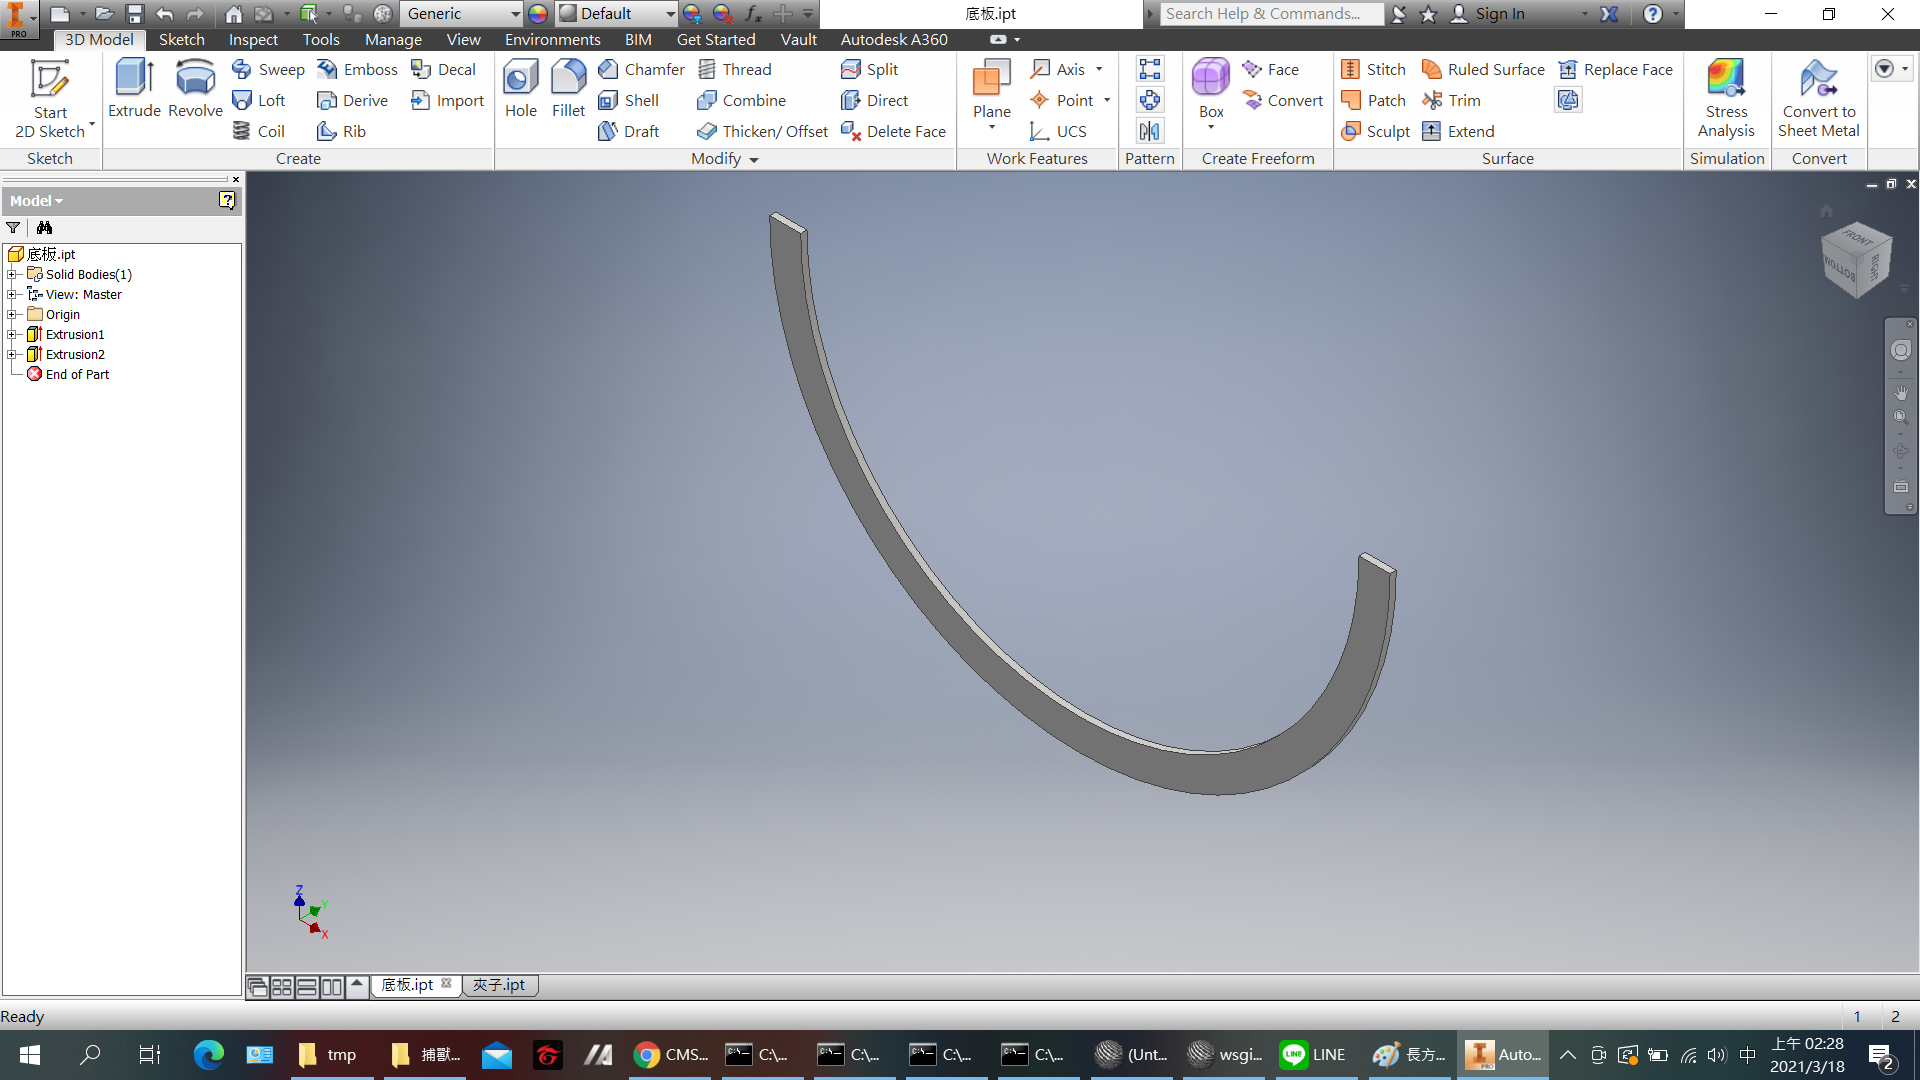Toggle the model browser filter icon
The height and width of the screenshot is (1080, 1920).
click(13, 228)
